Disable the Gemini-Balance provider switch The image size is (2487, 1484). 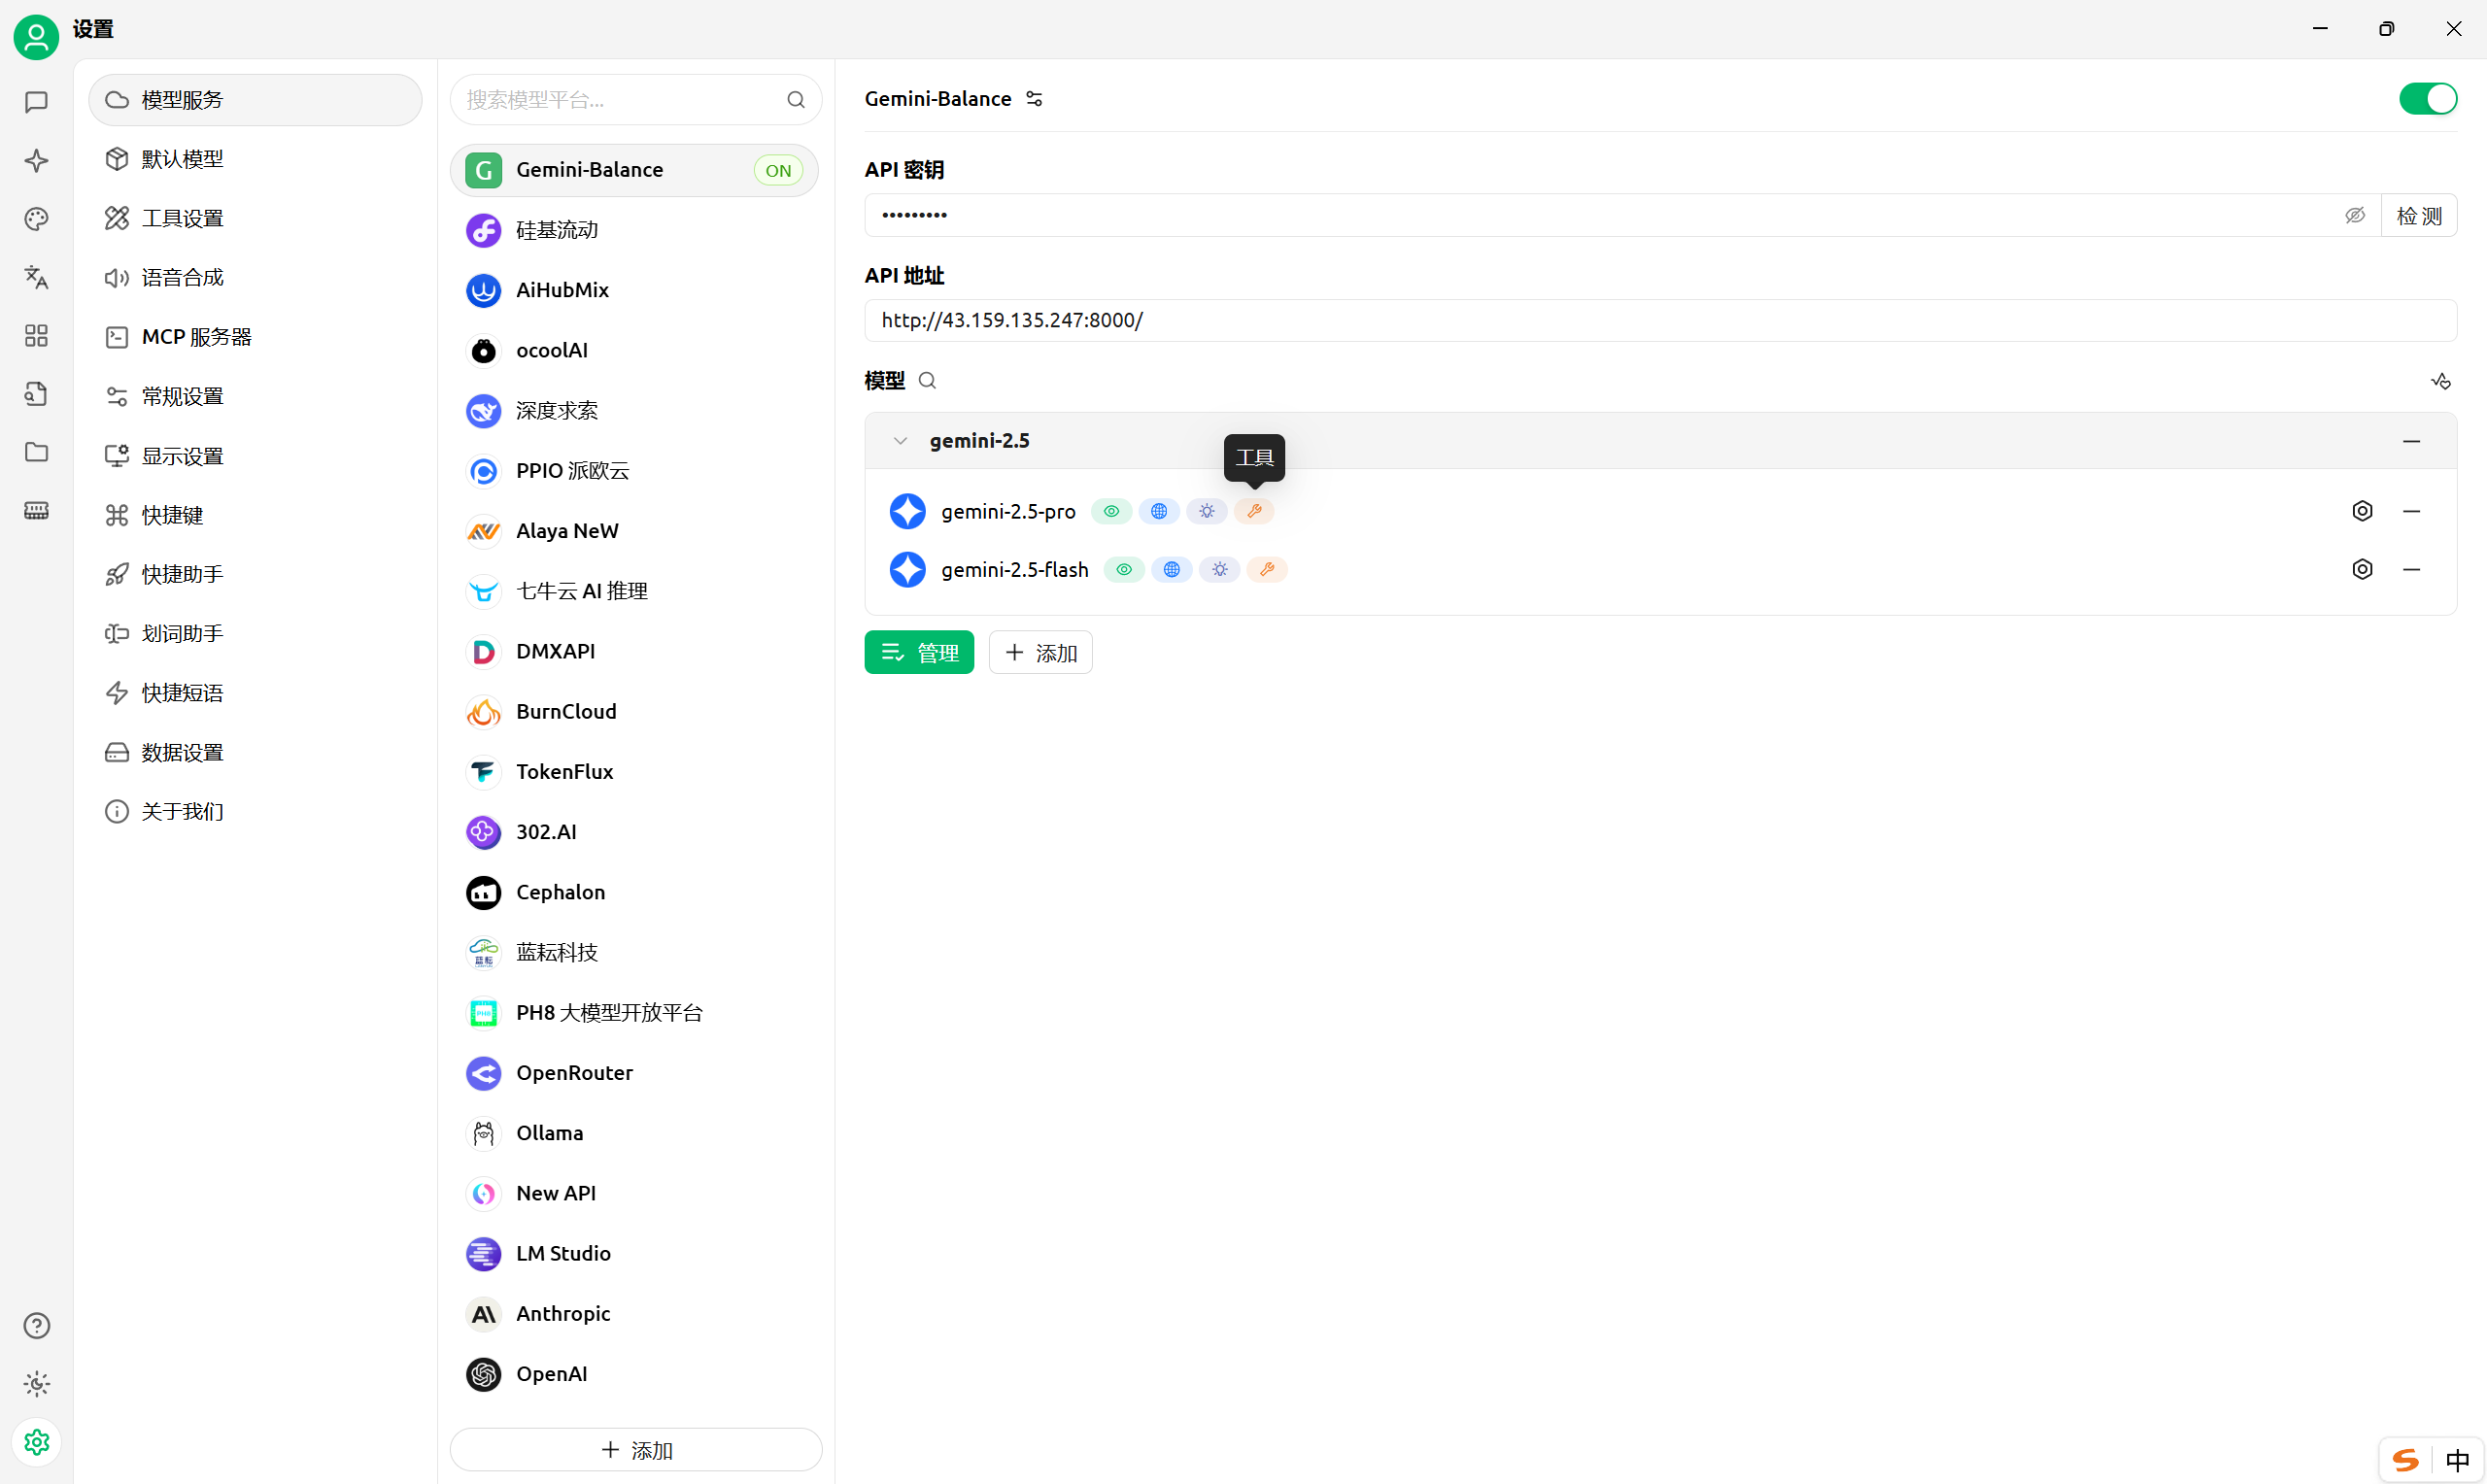(2427, 99)
